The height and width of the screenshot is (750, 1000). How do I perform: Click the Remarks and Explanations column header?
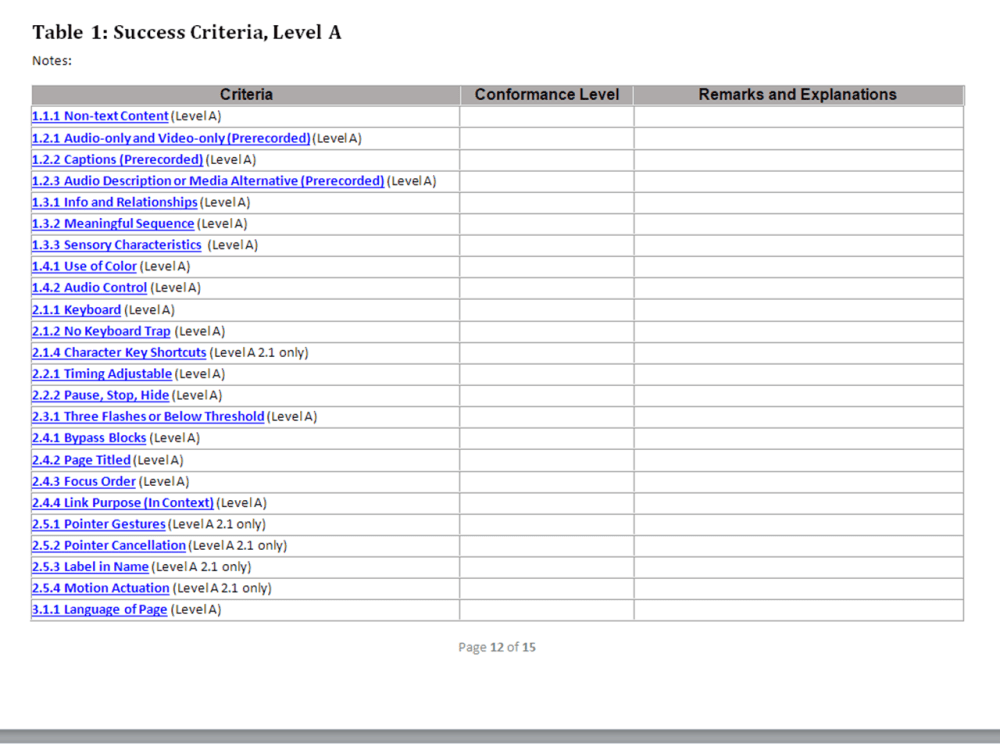[x=798, y=94]
